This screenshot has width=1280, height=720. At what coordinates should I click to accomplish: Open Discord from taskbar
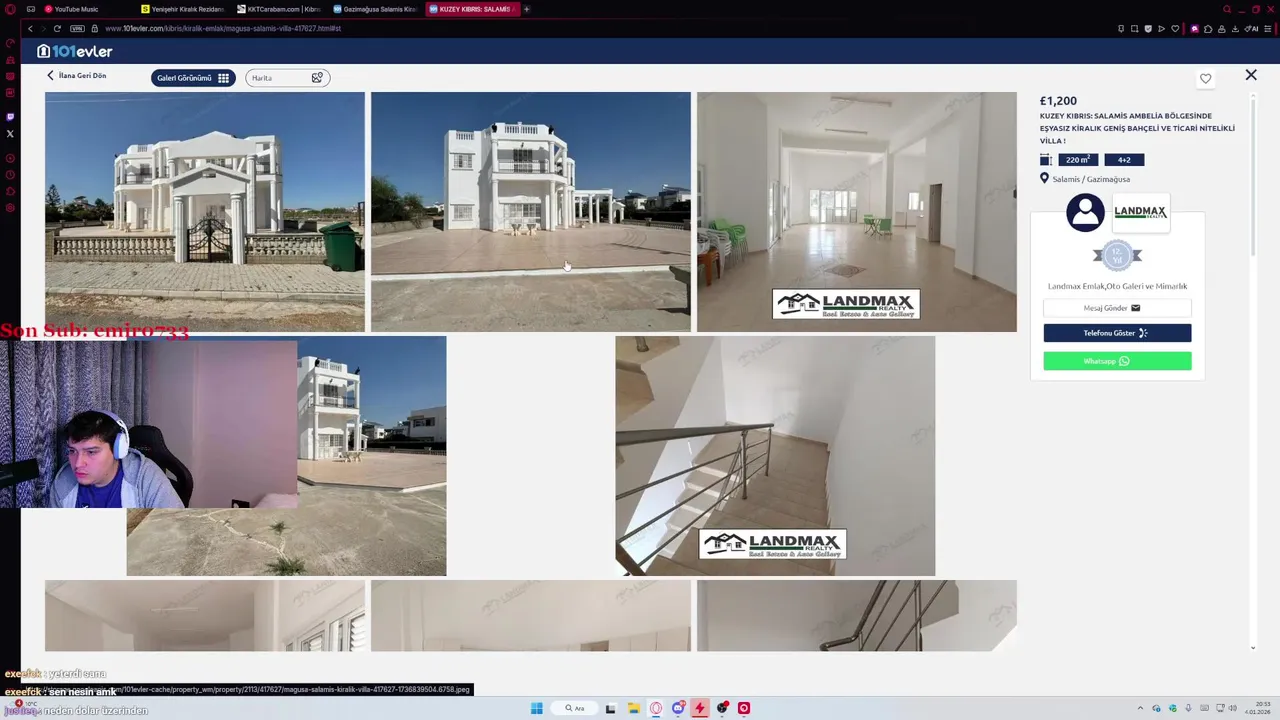coord(678,708)
